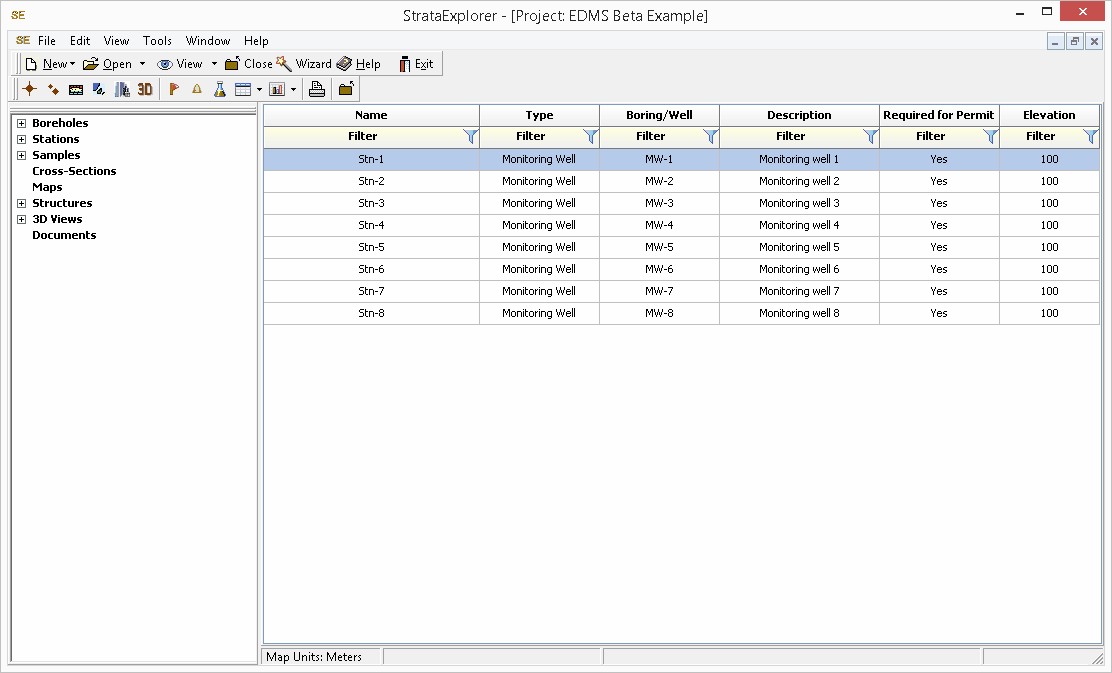The width and height of the screenshot is (1112, 673).
Task: Click the close-folder icon in second toolbar
Action: 346,89
